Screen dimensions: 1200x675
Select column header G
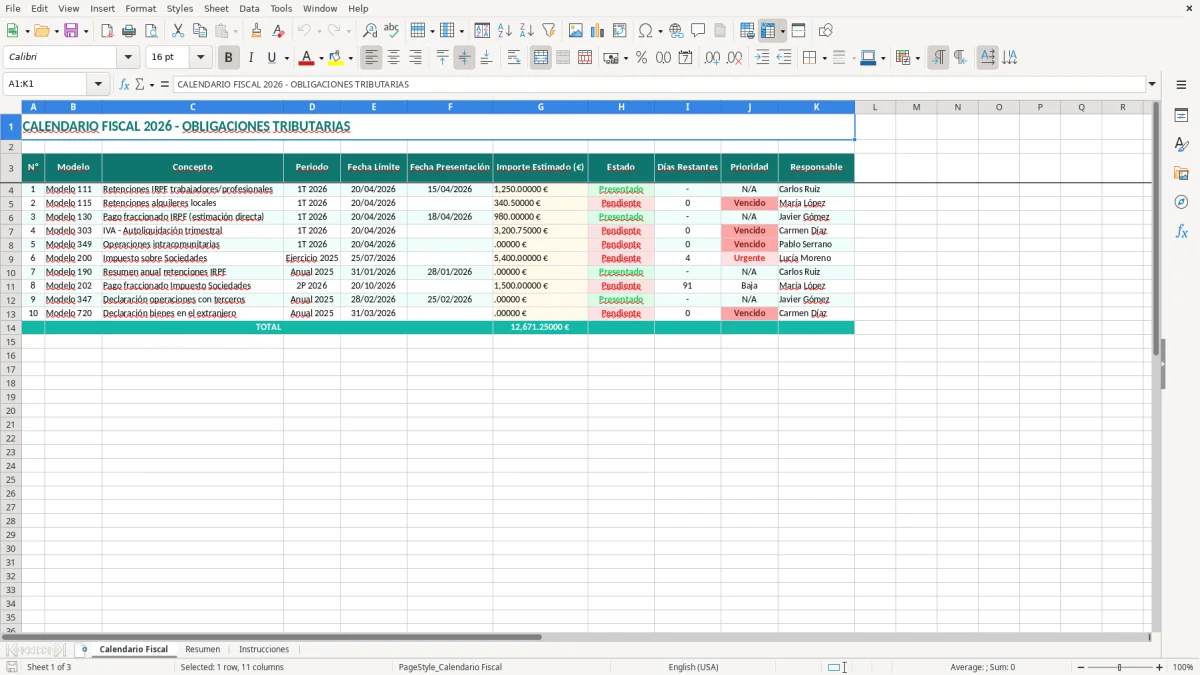point(541,107)
